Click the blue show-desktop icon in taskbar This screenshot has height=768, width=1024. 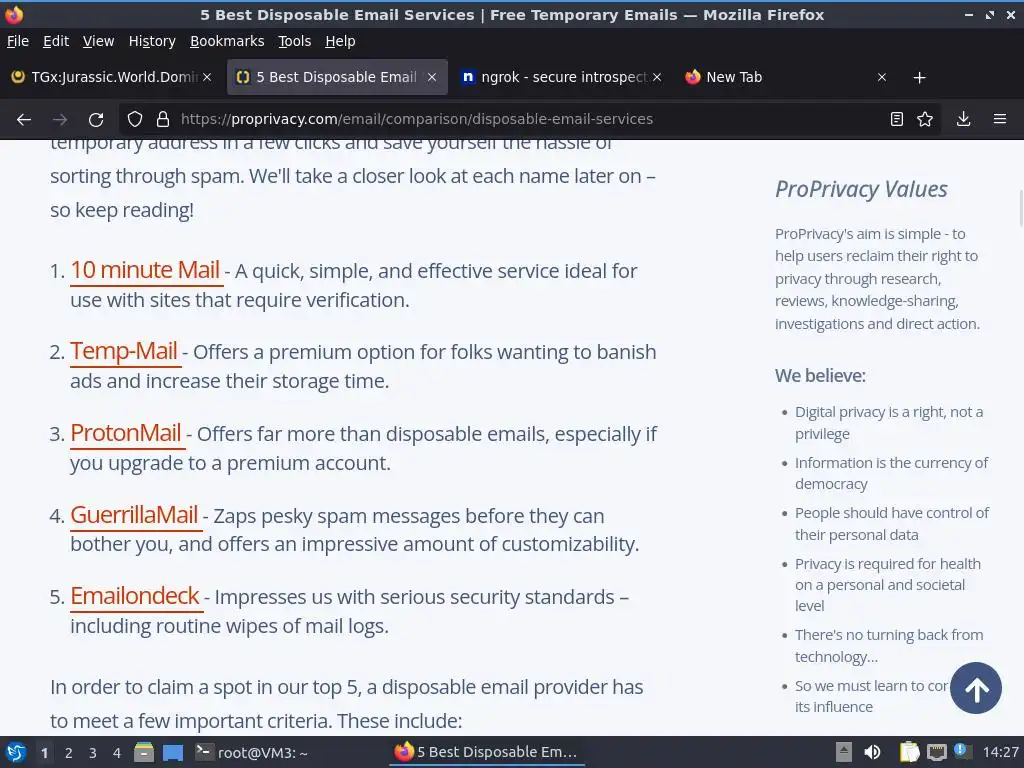tap(172, 752)
